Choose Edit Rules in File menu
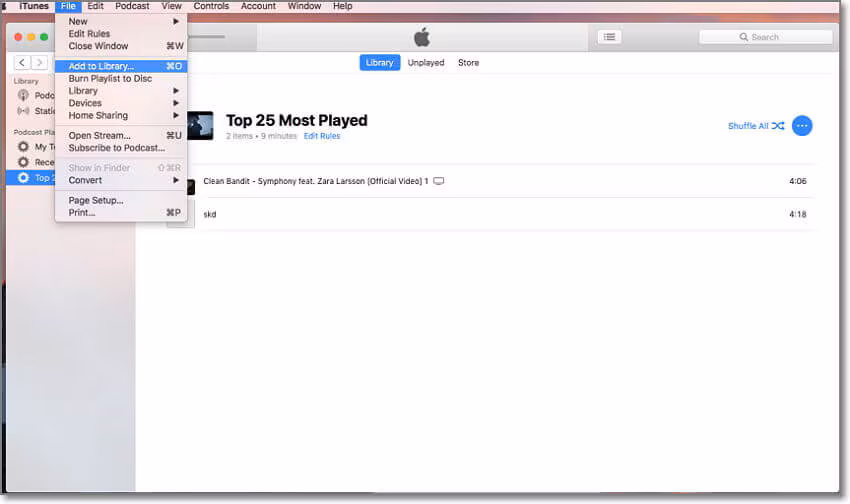The width and height of the screenshot is (850, 504). click(x=121, y=34)
